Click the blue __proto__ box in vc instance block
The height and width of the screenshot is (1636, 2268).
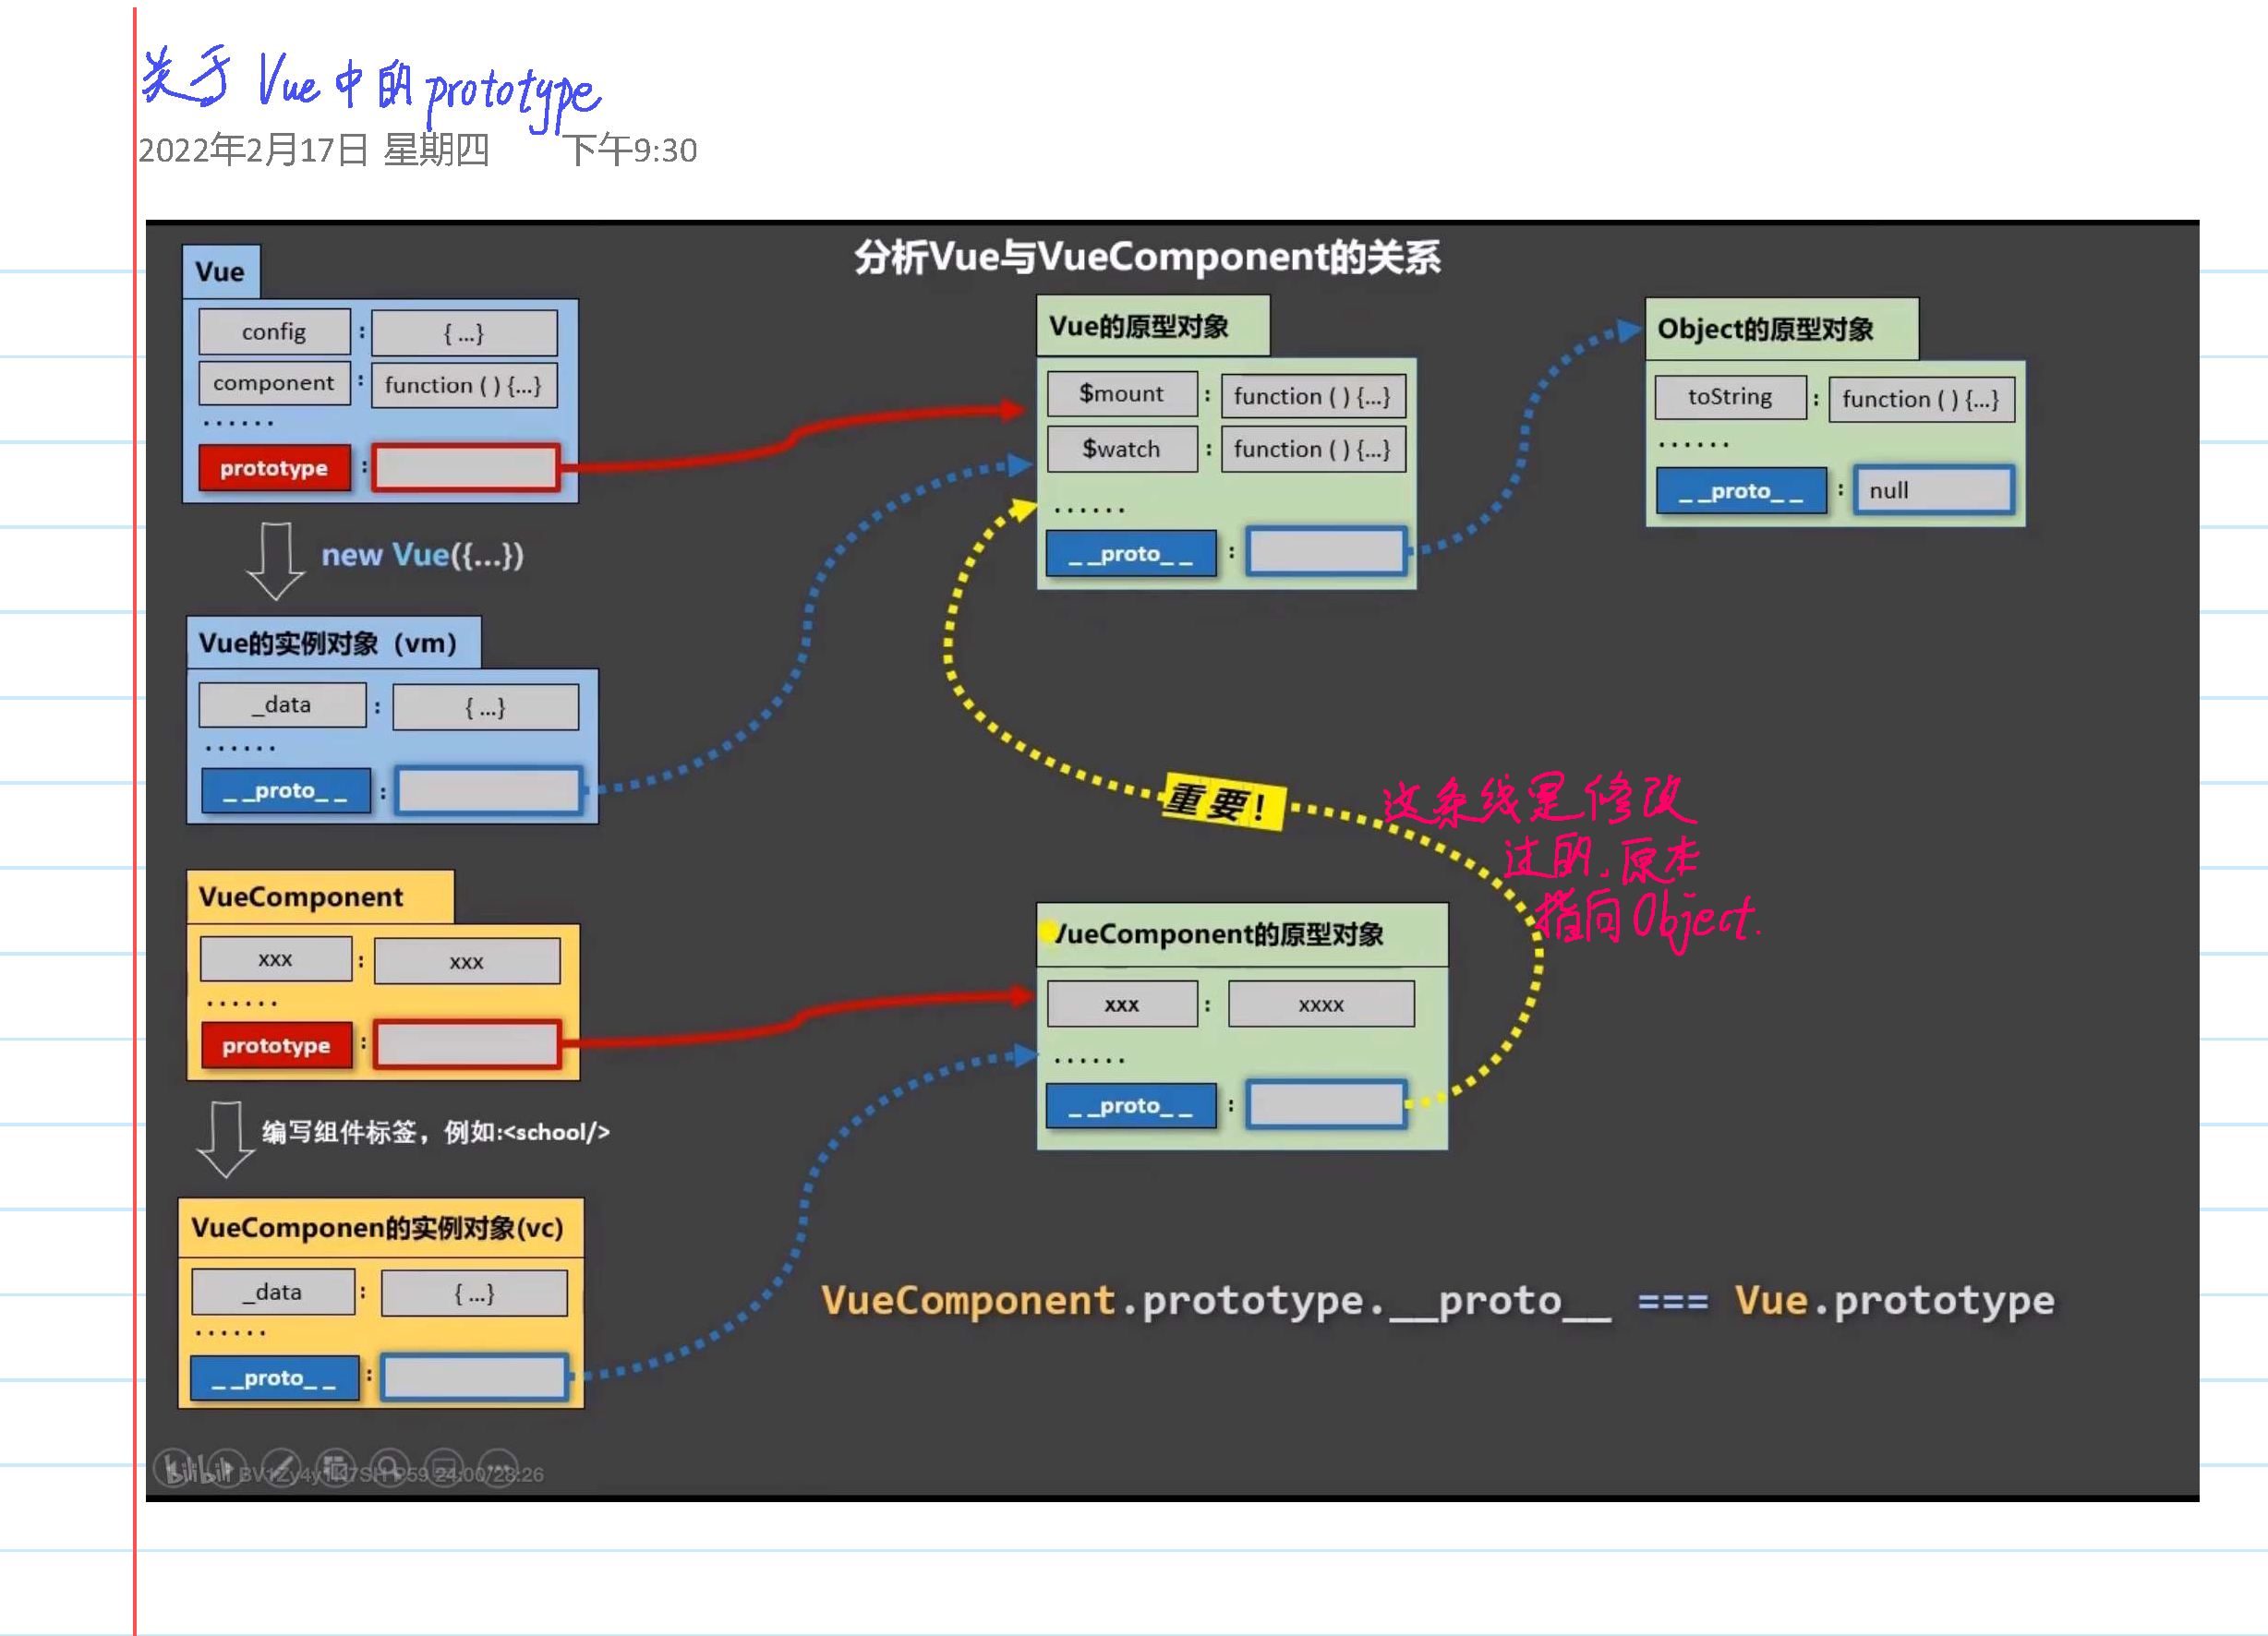(274, 1378)
